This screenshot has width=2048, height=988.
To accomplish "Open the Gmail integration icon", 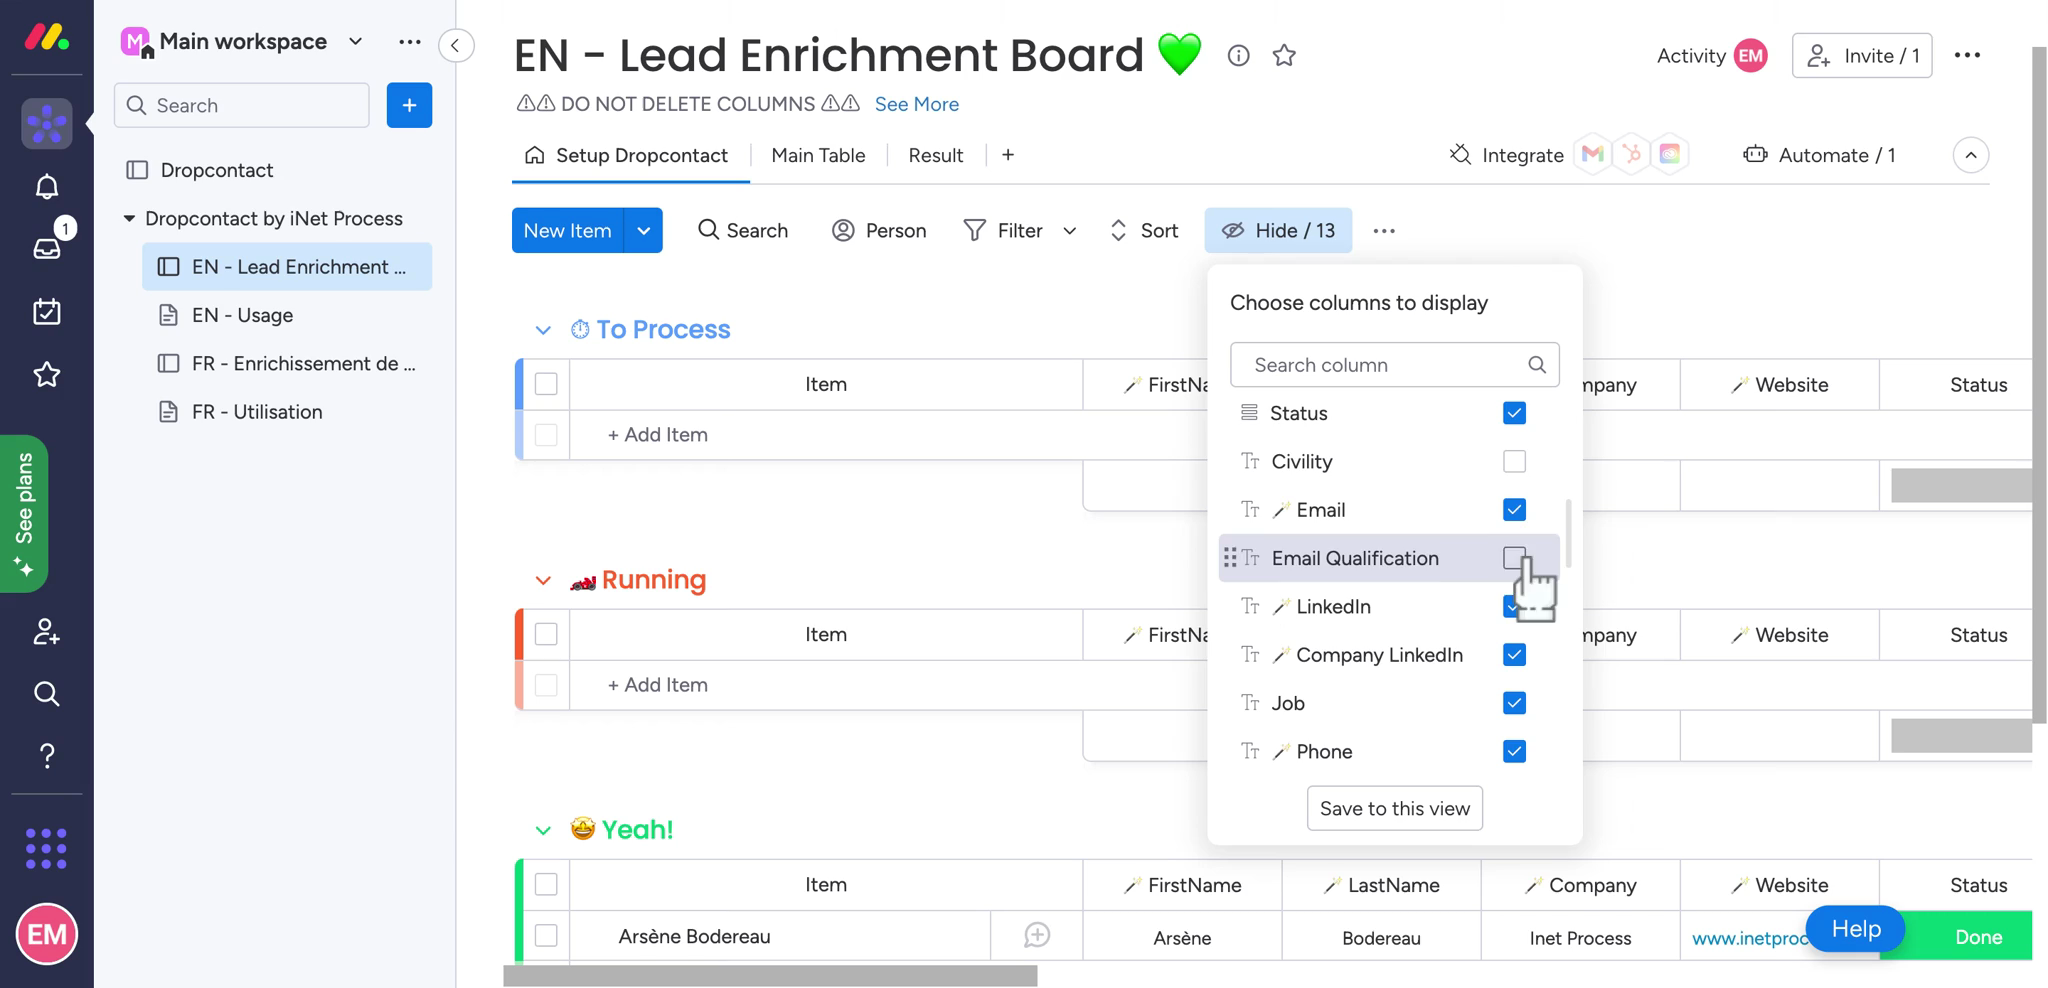I will coord(1593,154).
